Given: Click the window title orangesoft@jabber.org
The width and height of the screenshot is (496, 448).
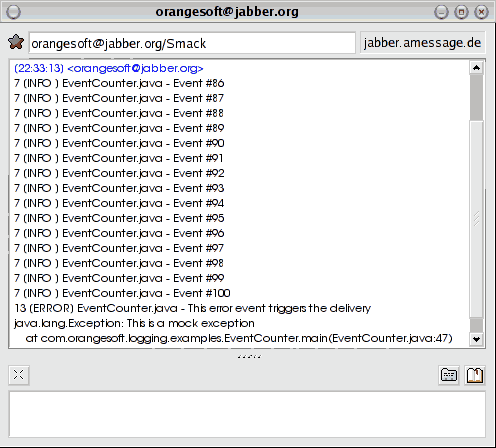Looking at the screenshot, I should tap(227, 12).
